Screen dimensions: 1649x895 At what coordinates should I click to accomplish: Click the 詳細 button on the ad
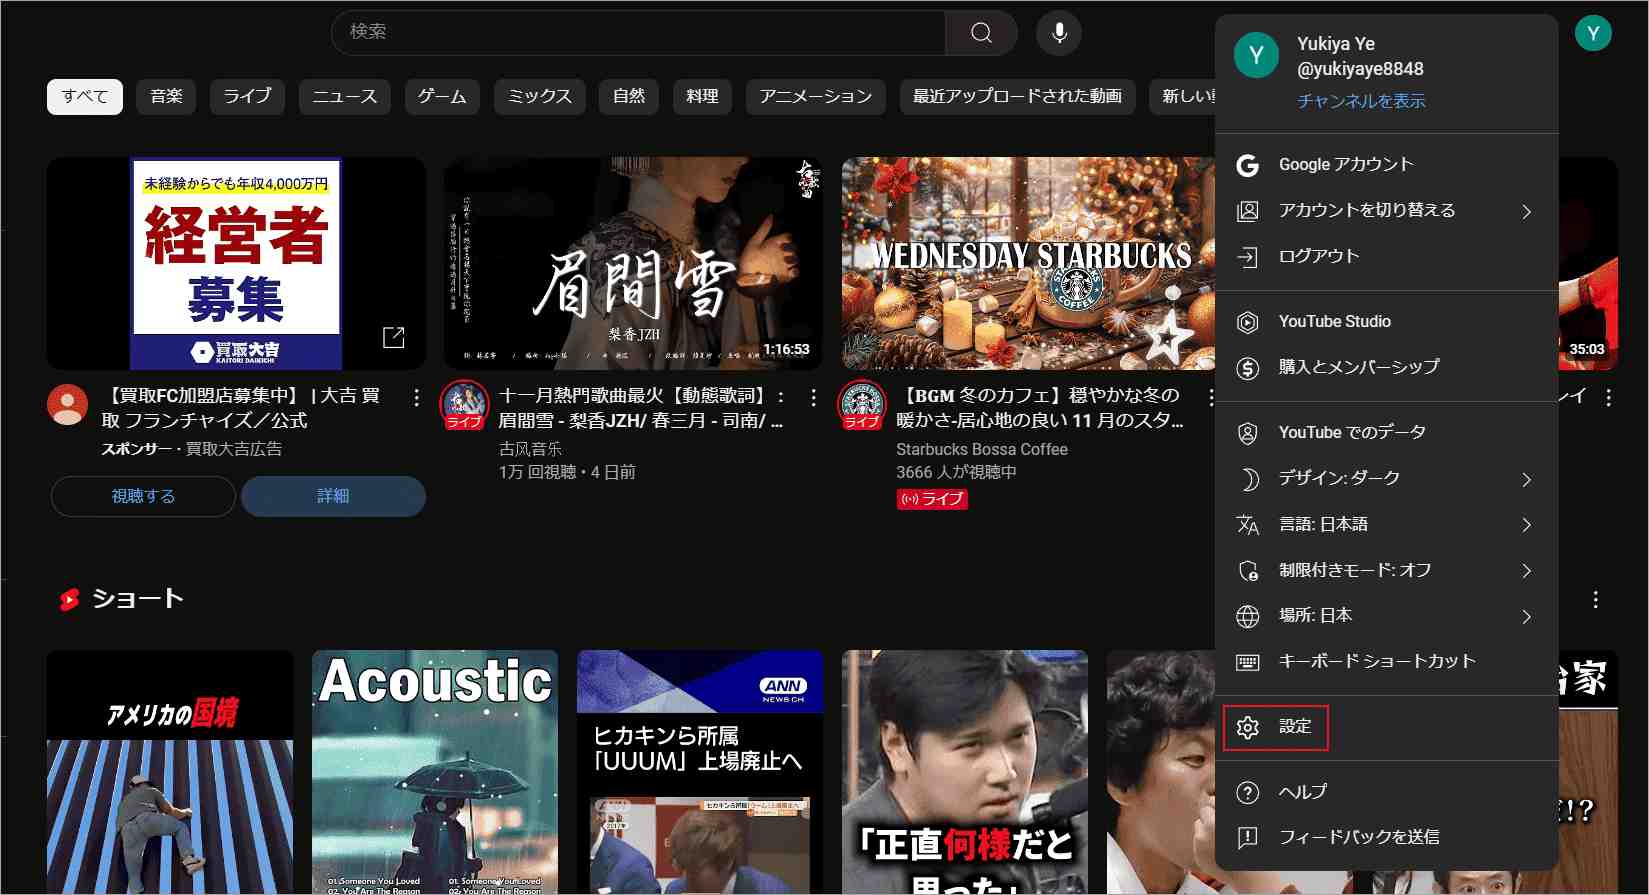pyautogui.click(x=333, y=496)
